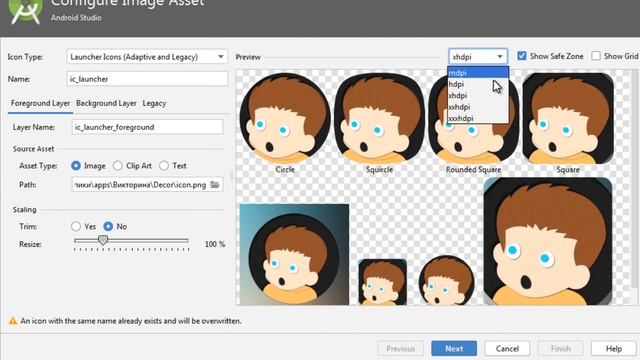The image size is (640, 360).
Task: Click the Help button
Action: coord(613,349)
